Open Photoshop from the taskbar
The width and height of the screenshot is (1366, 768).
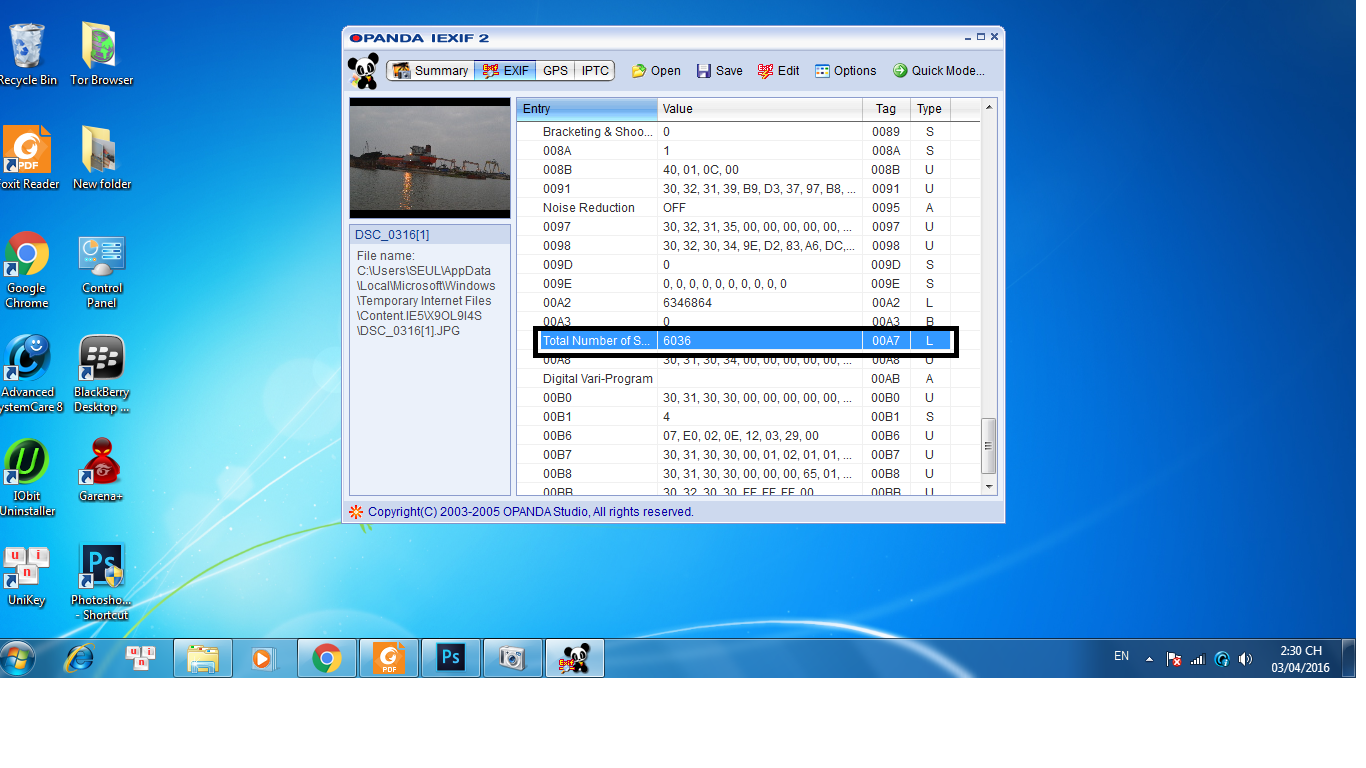point(451,658)
